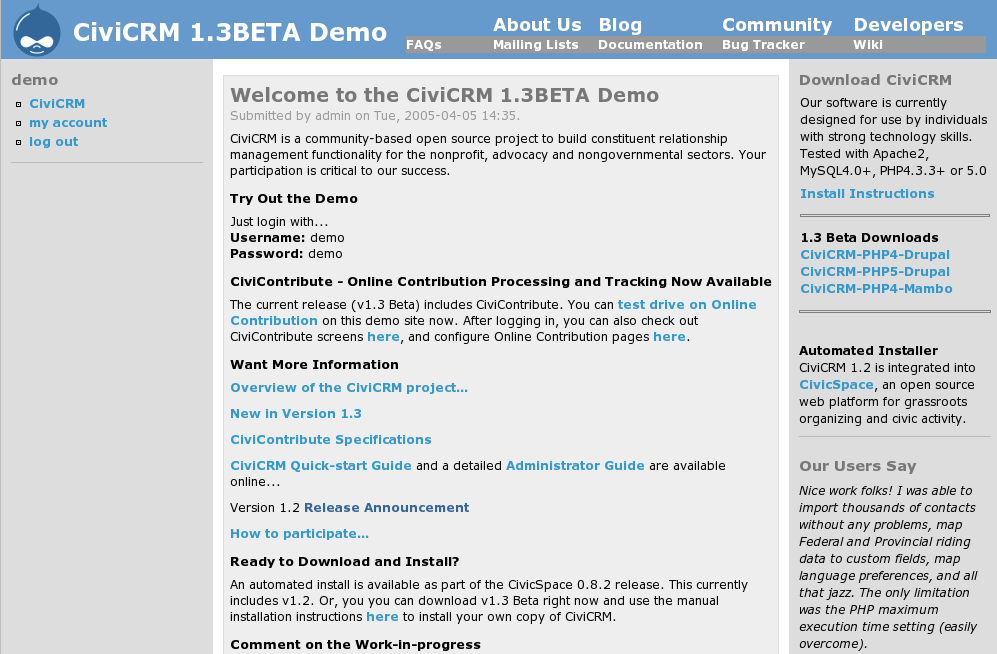Click the 'Want More Information' heading

pyautogui.click(x=314, y=365)
